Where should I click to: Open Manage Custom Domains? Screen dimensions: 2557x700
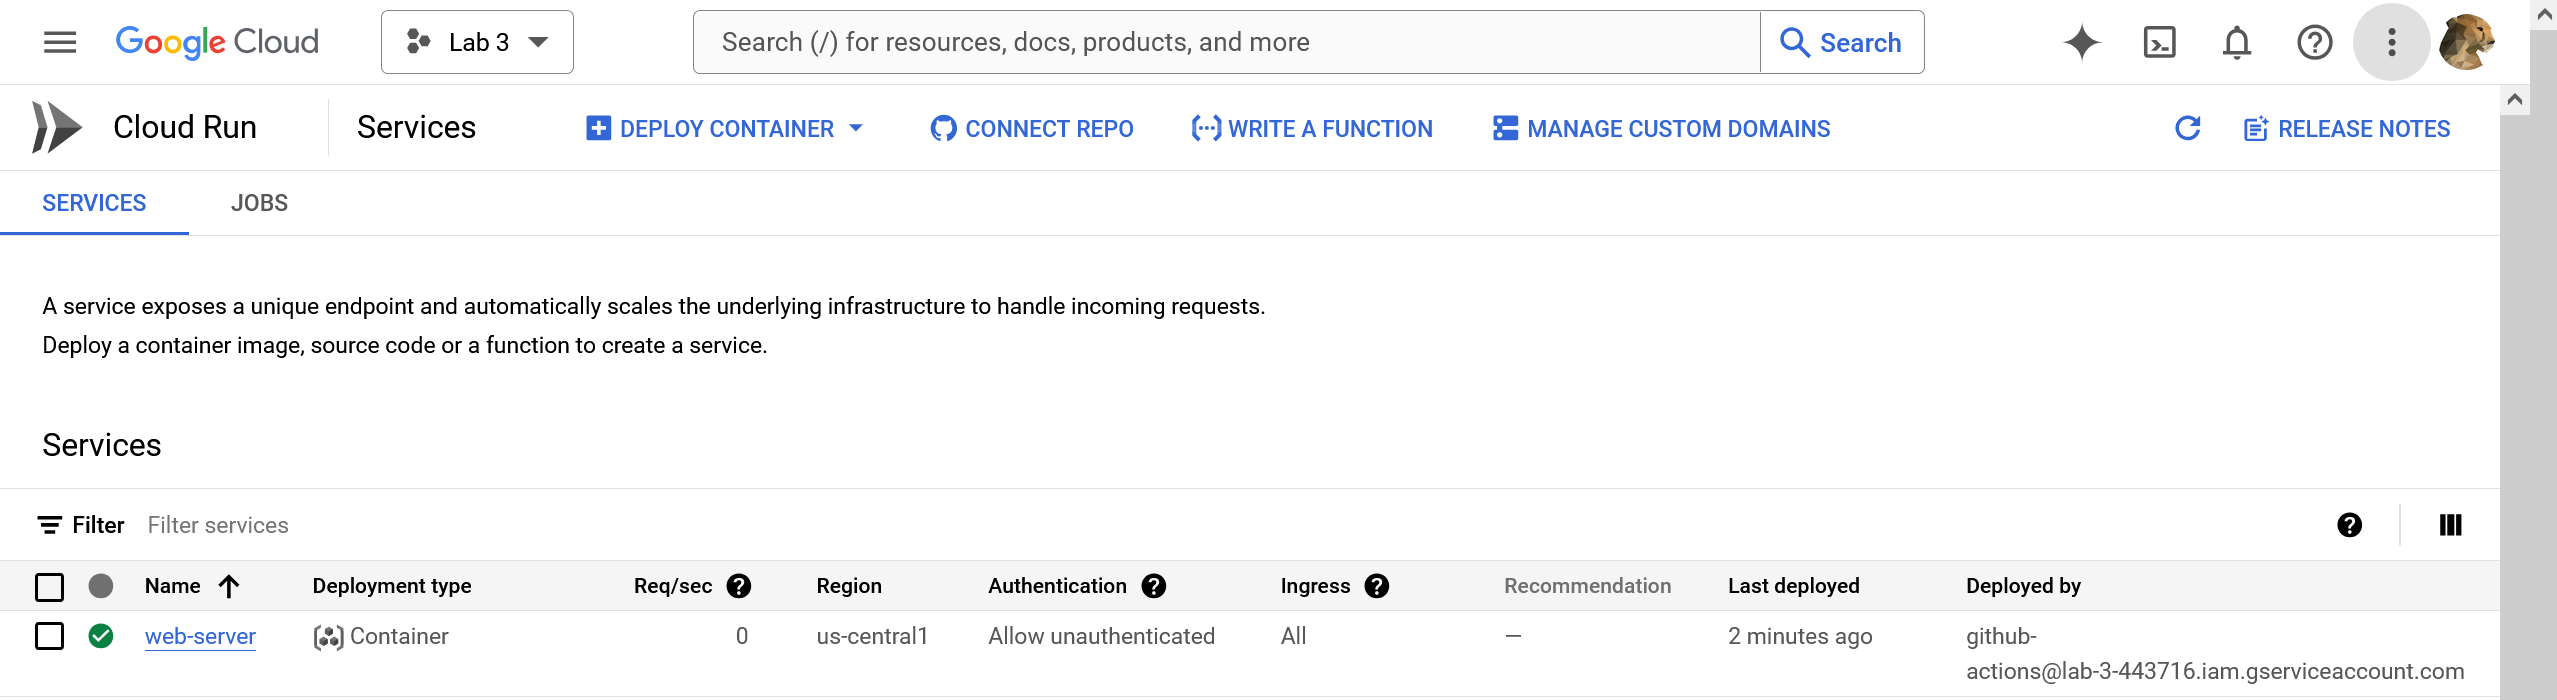click(1661, 129)
